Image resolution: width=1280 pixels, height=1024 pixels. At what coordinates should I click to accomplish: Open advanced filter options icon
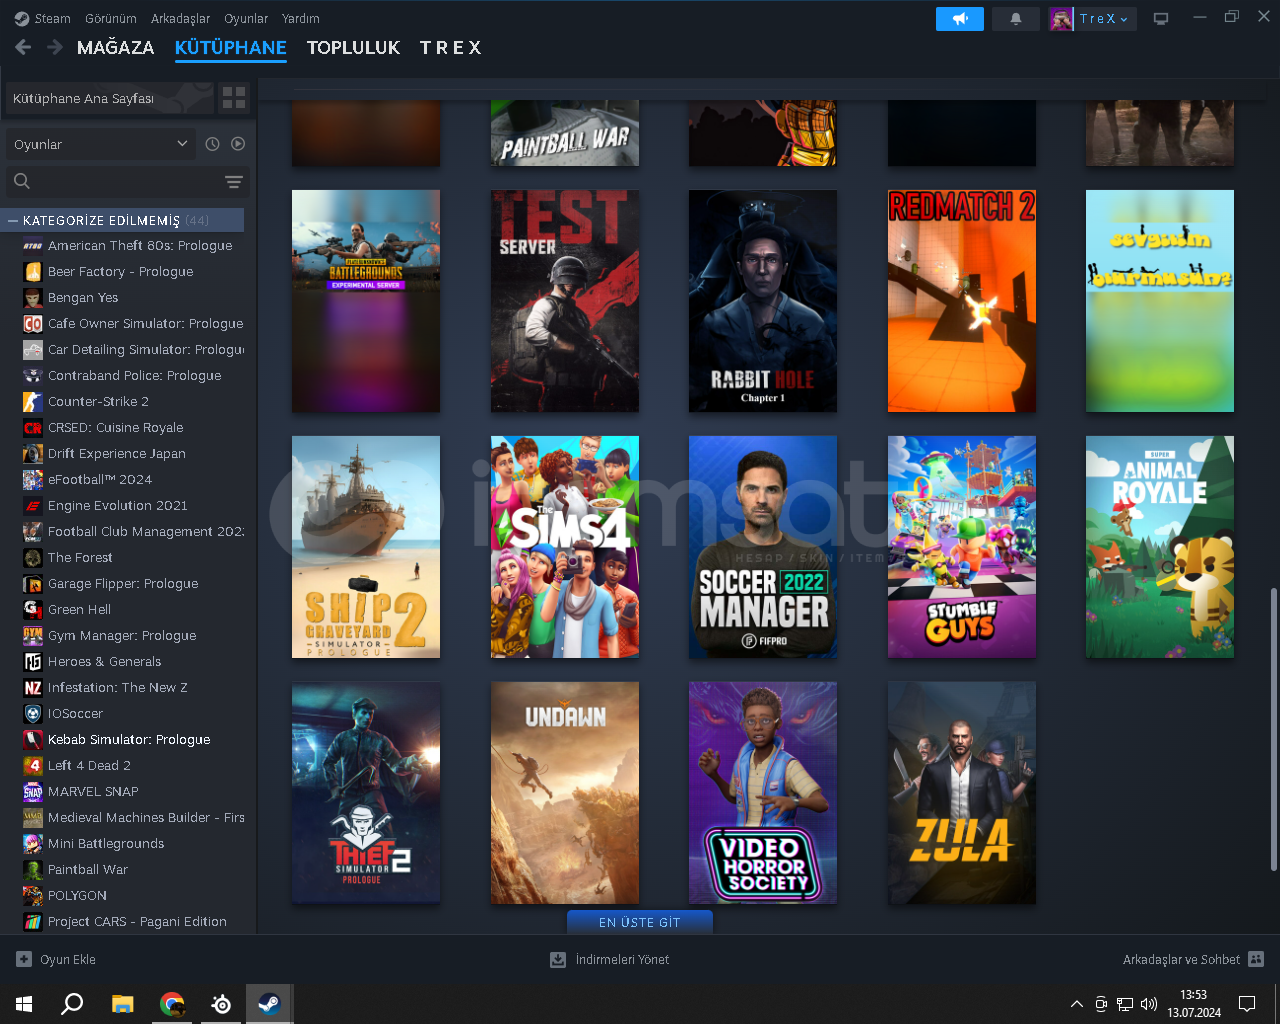pos(233,182)
